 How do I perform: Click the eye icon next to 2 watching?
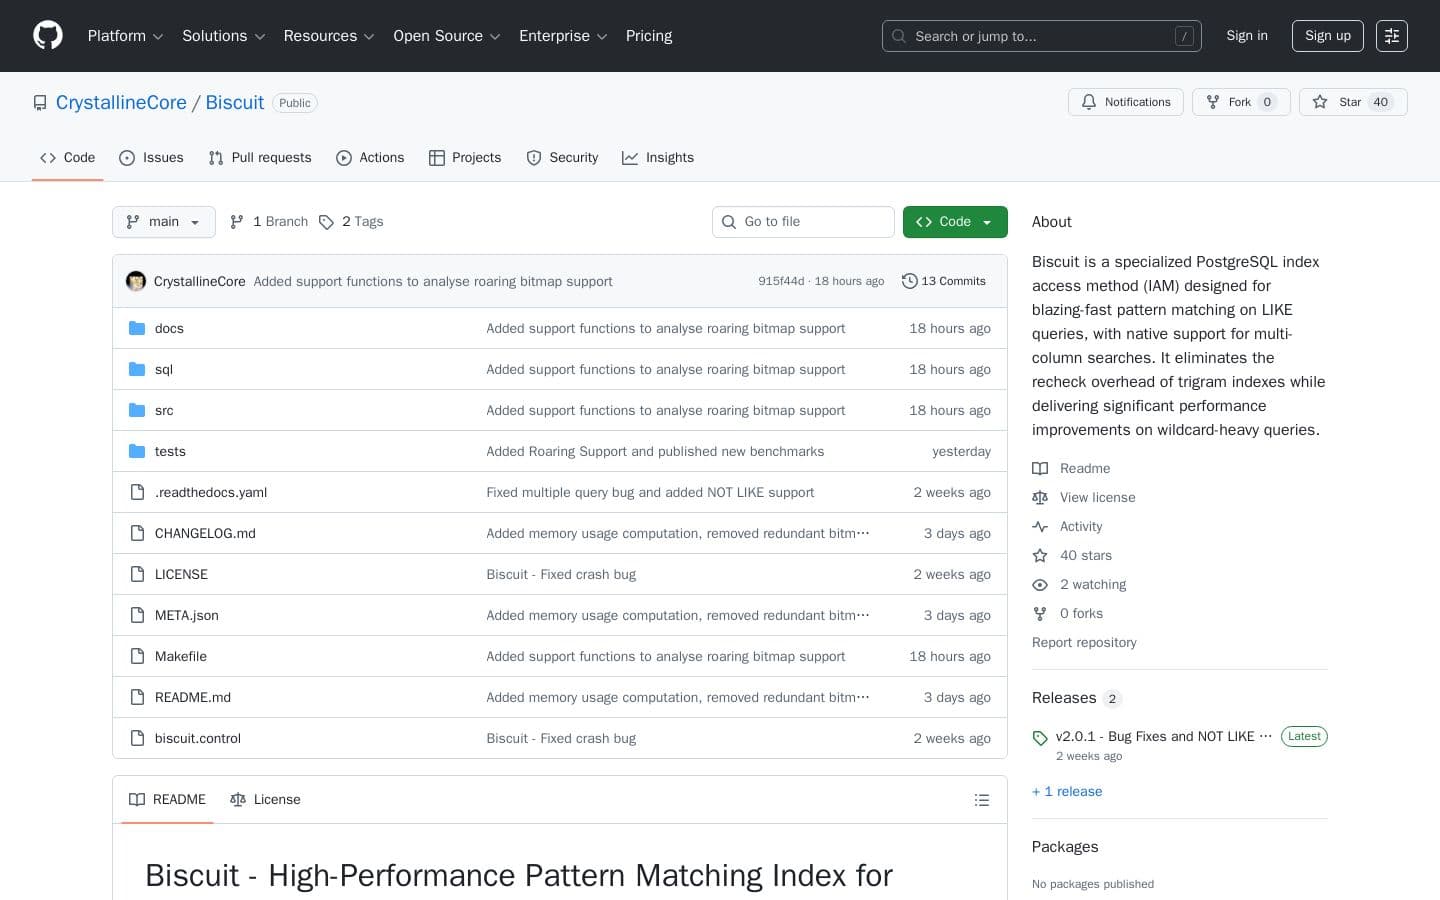point(1041,584)
